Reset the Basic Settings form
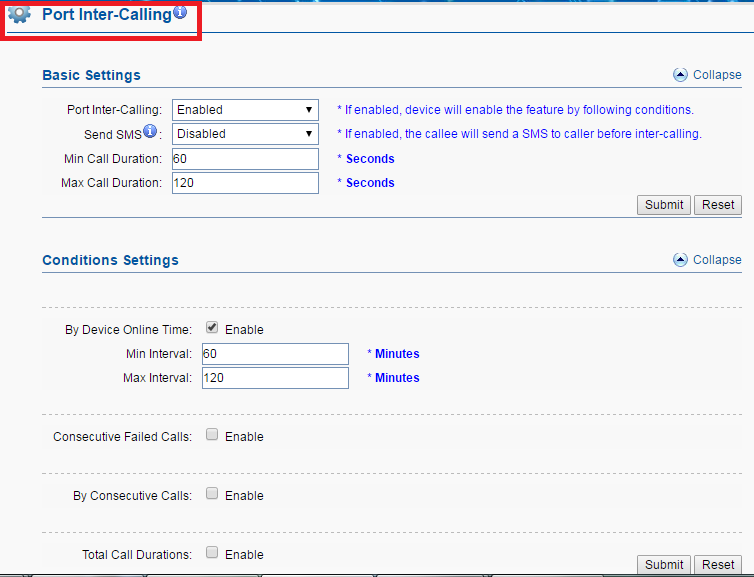This screenshot has height=577, width=754. tap(718, 205)
